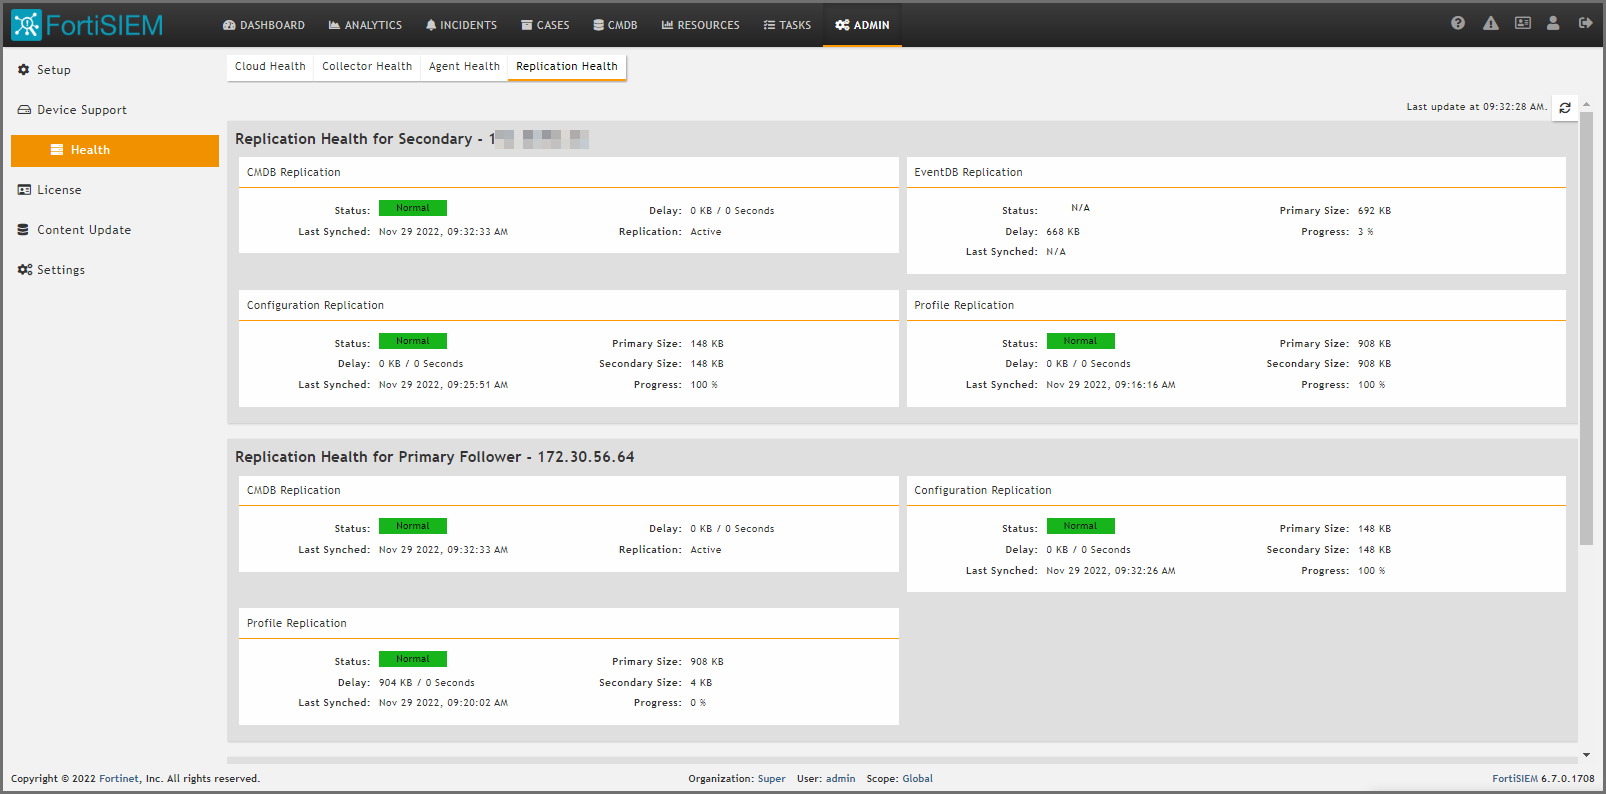Viewport: 1606px width, 794px height.
Task: Click the Primary Follower CMDB Normal status badge
Action: click(413, 526)
